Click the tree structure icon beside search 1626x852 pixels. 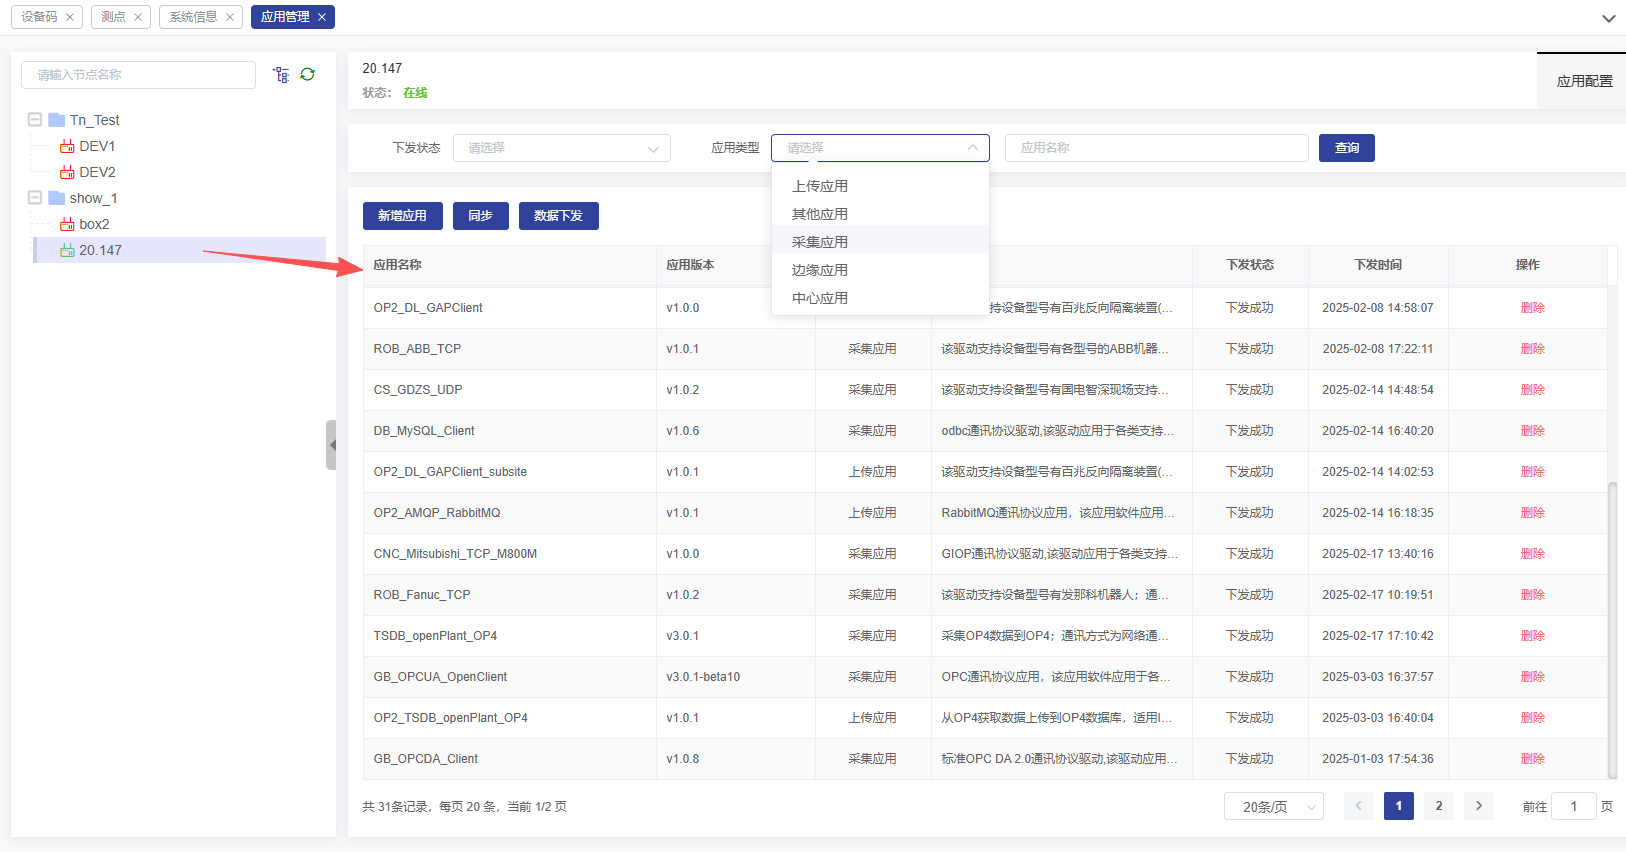coord(281,75)
